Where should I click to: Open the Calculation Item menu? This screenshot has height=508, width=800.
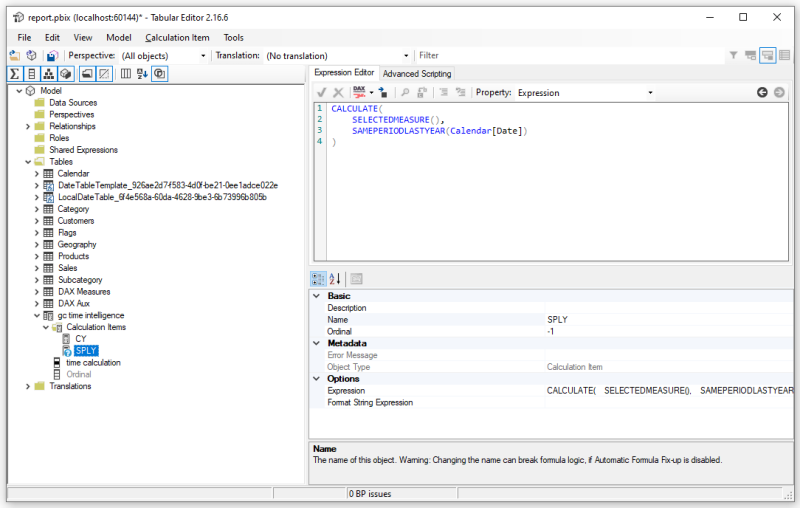click(x=177, y=37)
